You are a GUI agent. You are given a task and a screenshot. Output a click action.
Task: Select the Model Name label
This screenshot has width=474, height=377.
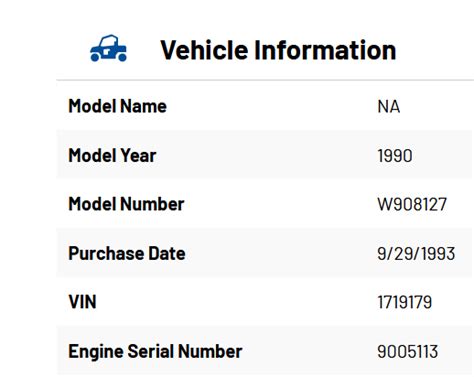point(117,106)
